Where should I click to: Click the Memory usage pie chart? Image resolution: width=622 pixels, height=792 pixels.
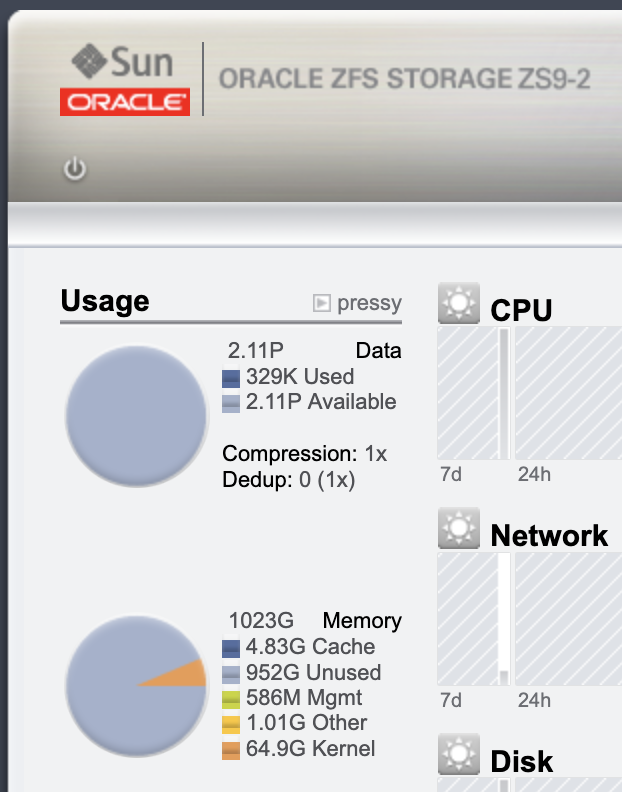coord(136,686)
